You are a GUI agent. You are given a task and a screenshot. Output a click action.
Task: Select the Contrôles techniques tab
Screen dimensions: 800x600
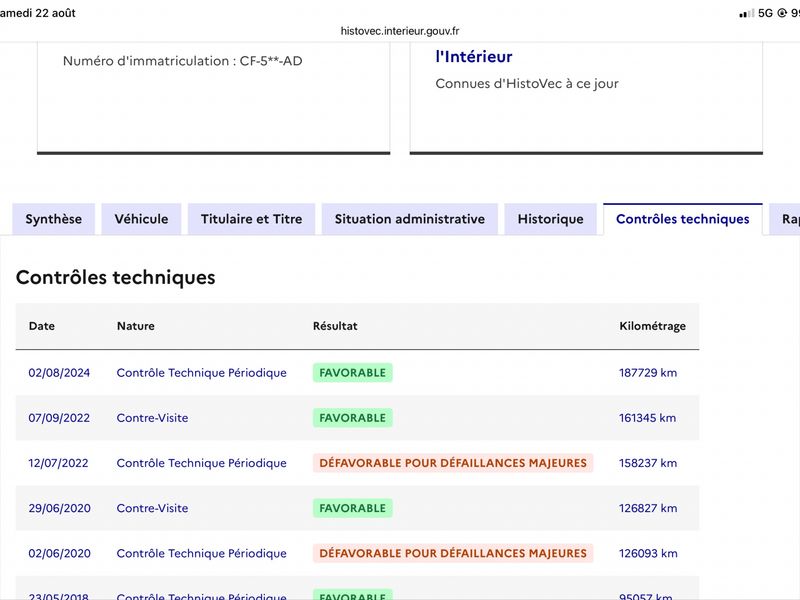[683, 219]
